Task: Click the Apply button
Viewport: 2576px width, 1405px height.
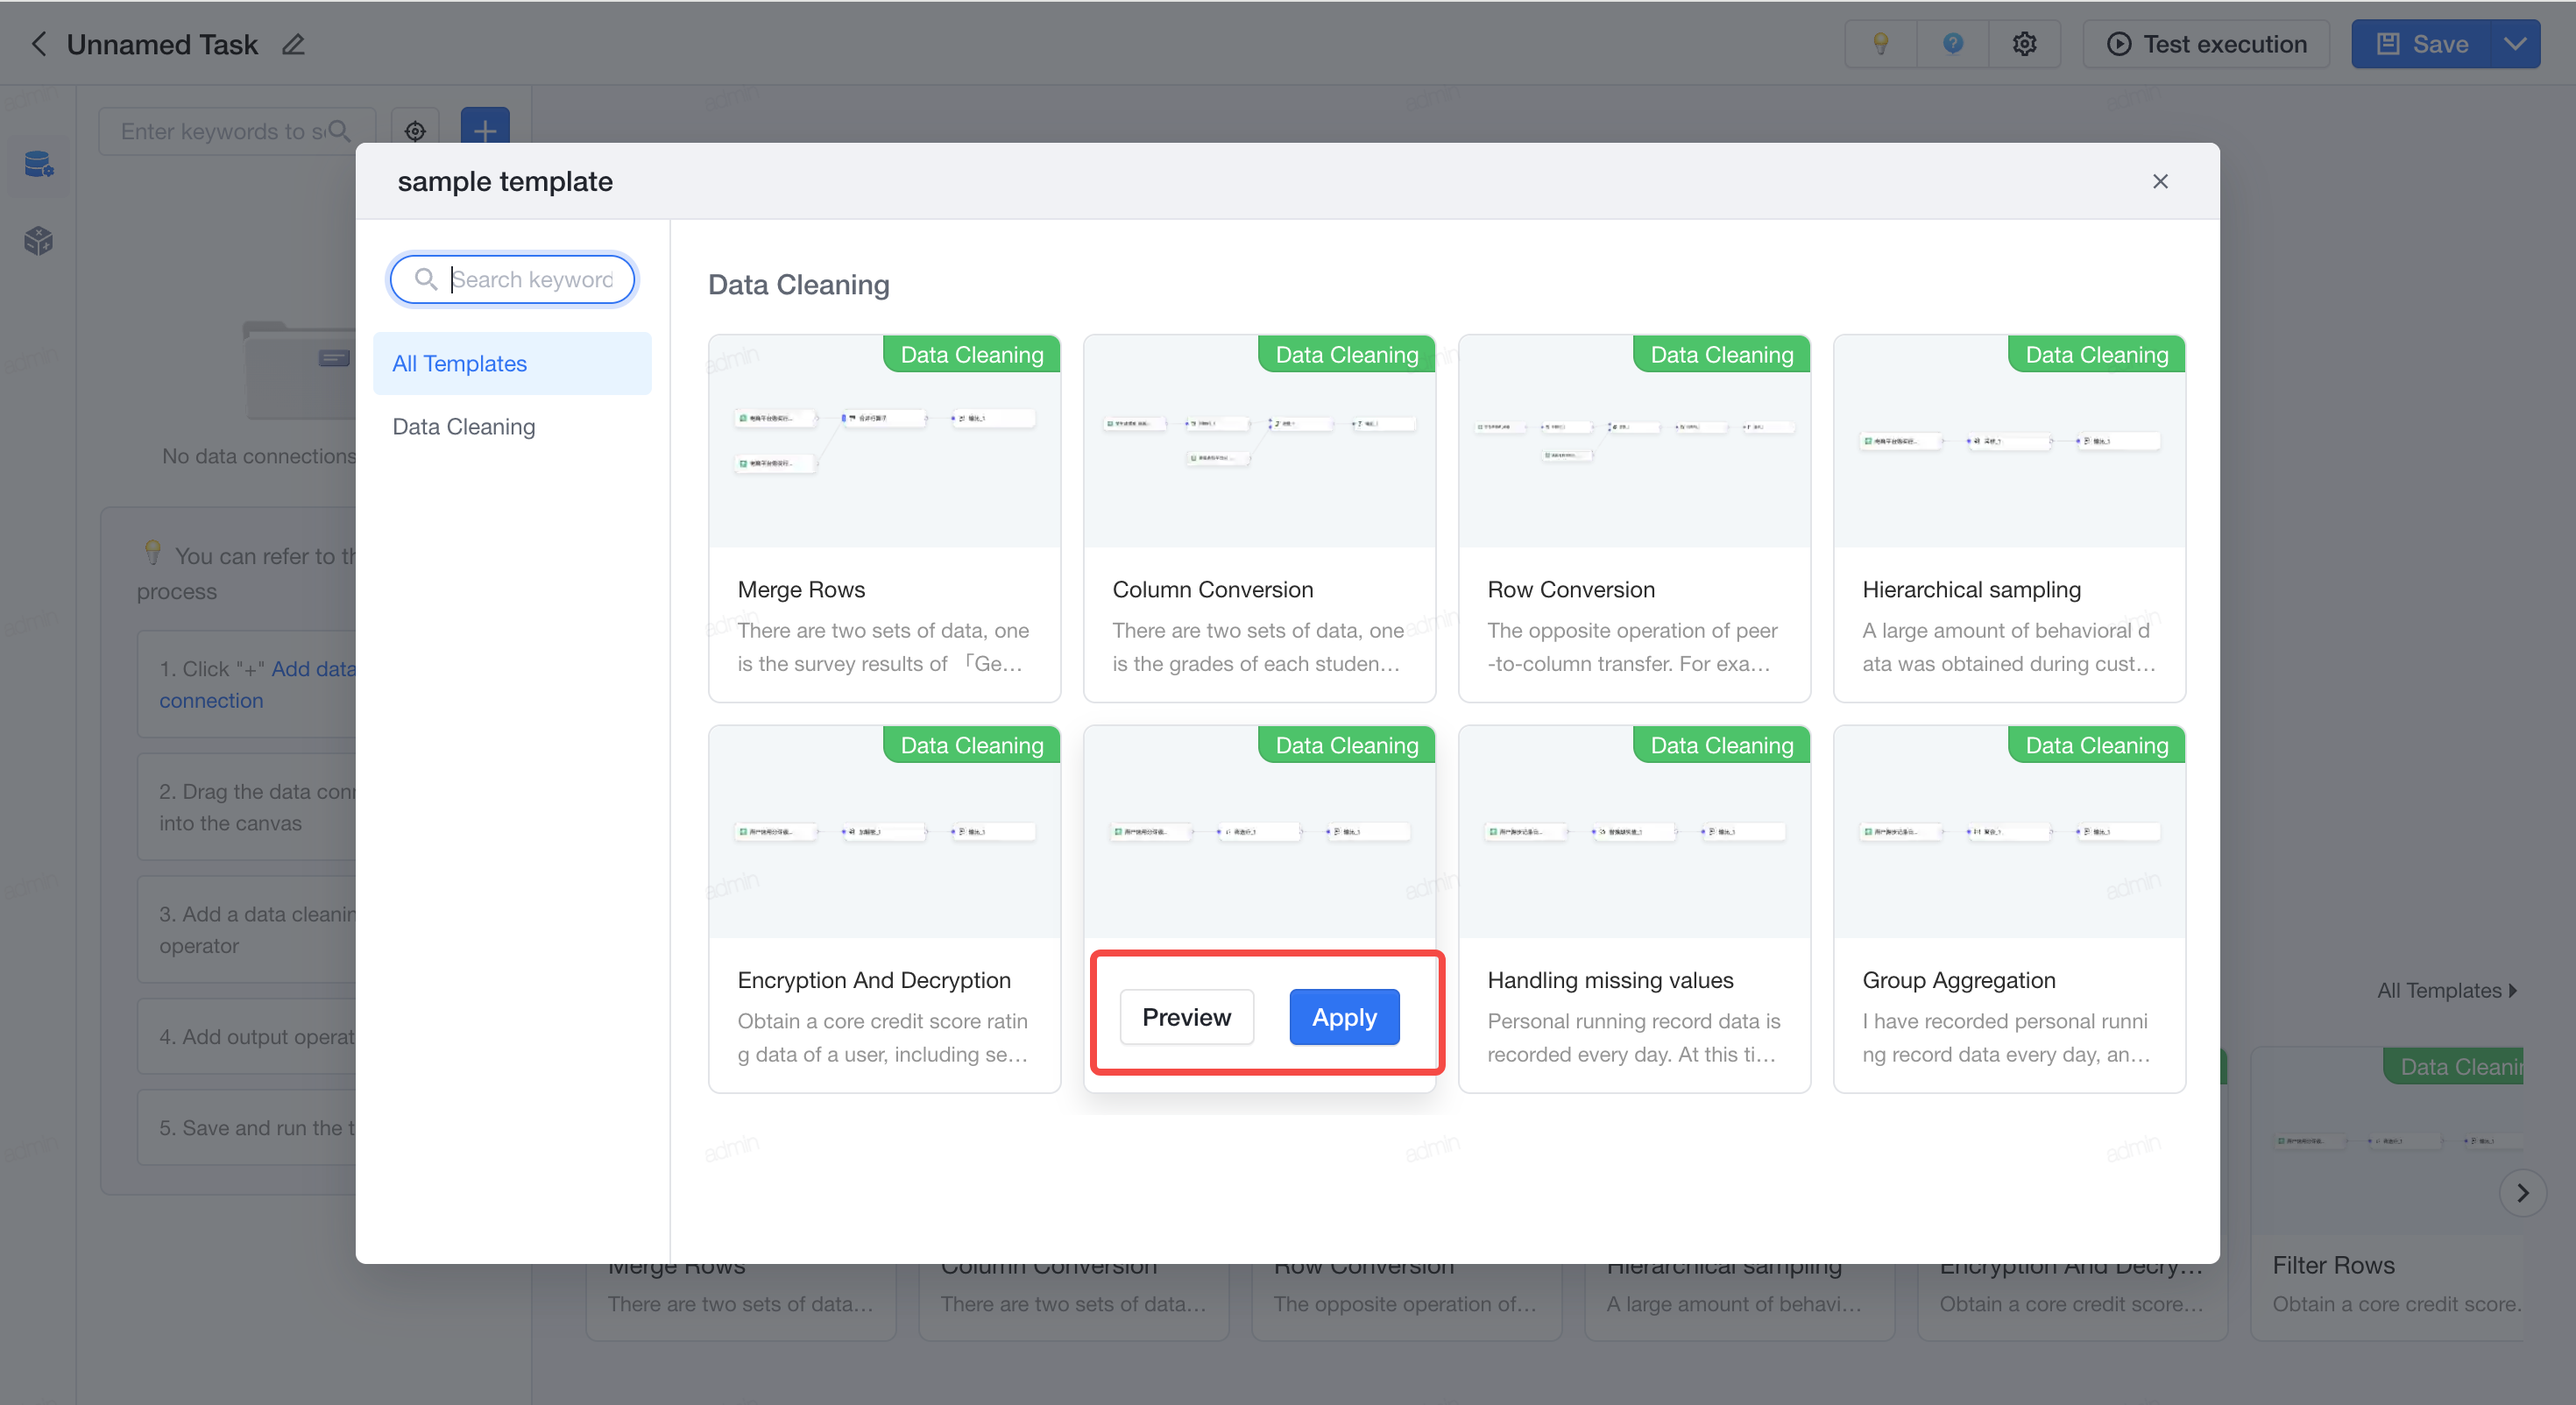Action: [1344, 1017]
